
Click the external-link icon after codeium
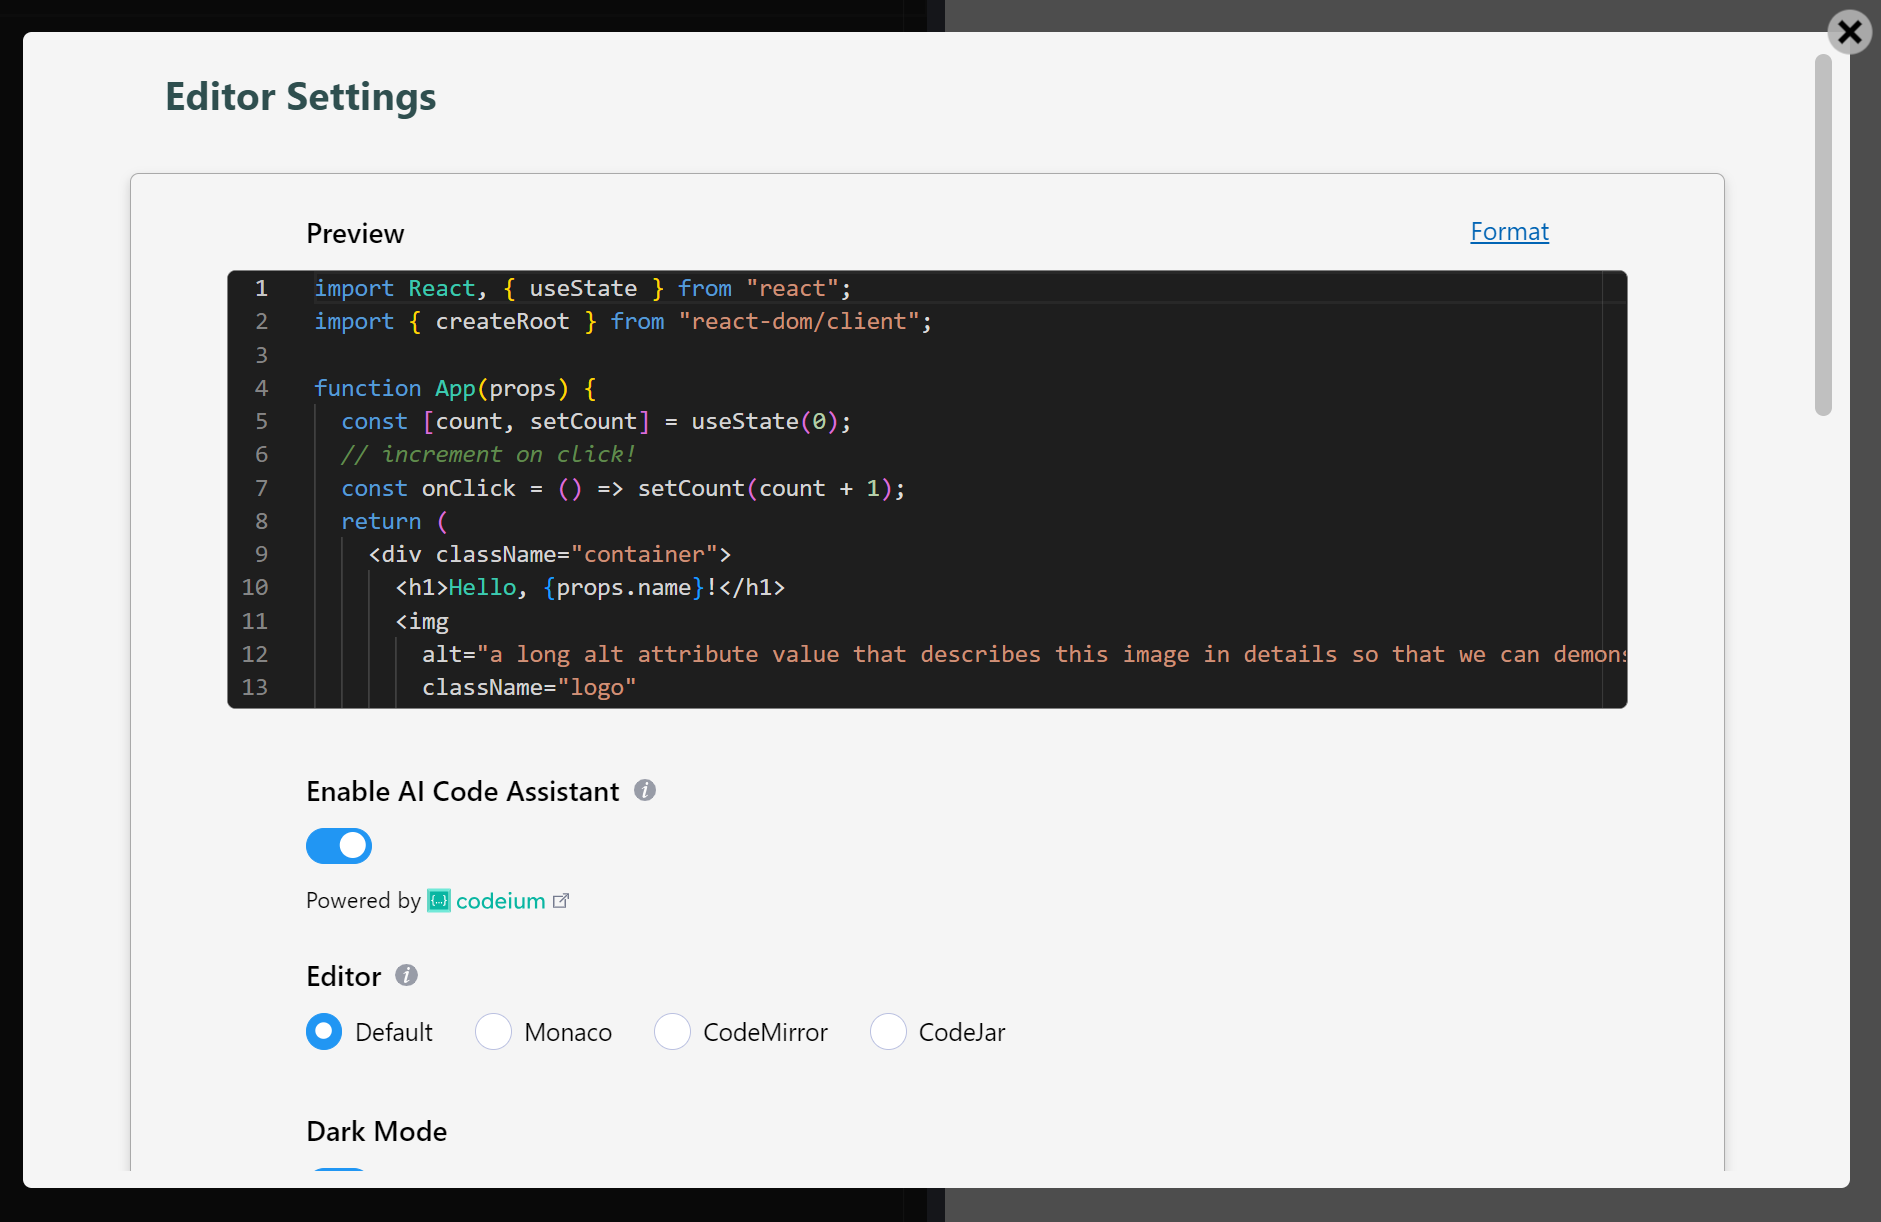pos(561,901)
